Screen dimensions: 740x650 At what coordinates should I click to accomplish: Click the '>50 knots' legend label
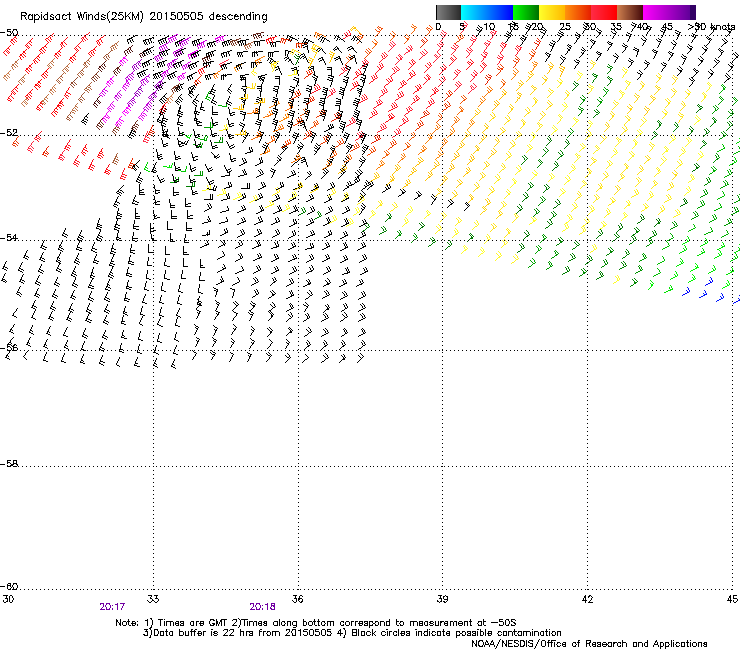click(x=712, y=27)
